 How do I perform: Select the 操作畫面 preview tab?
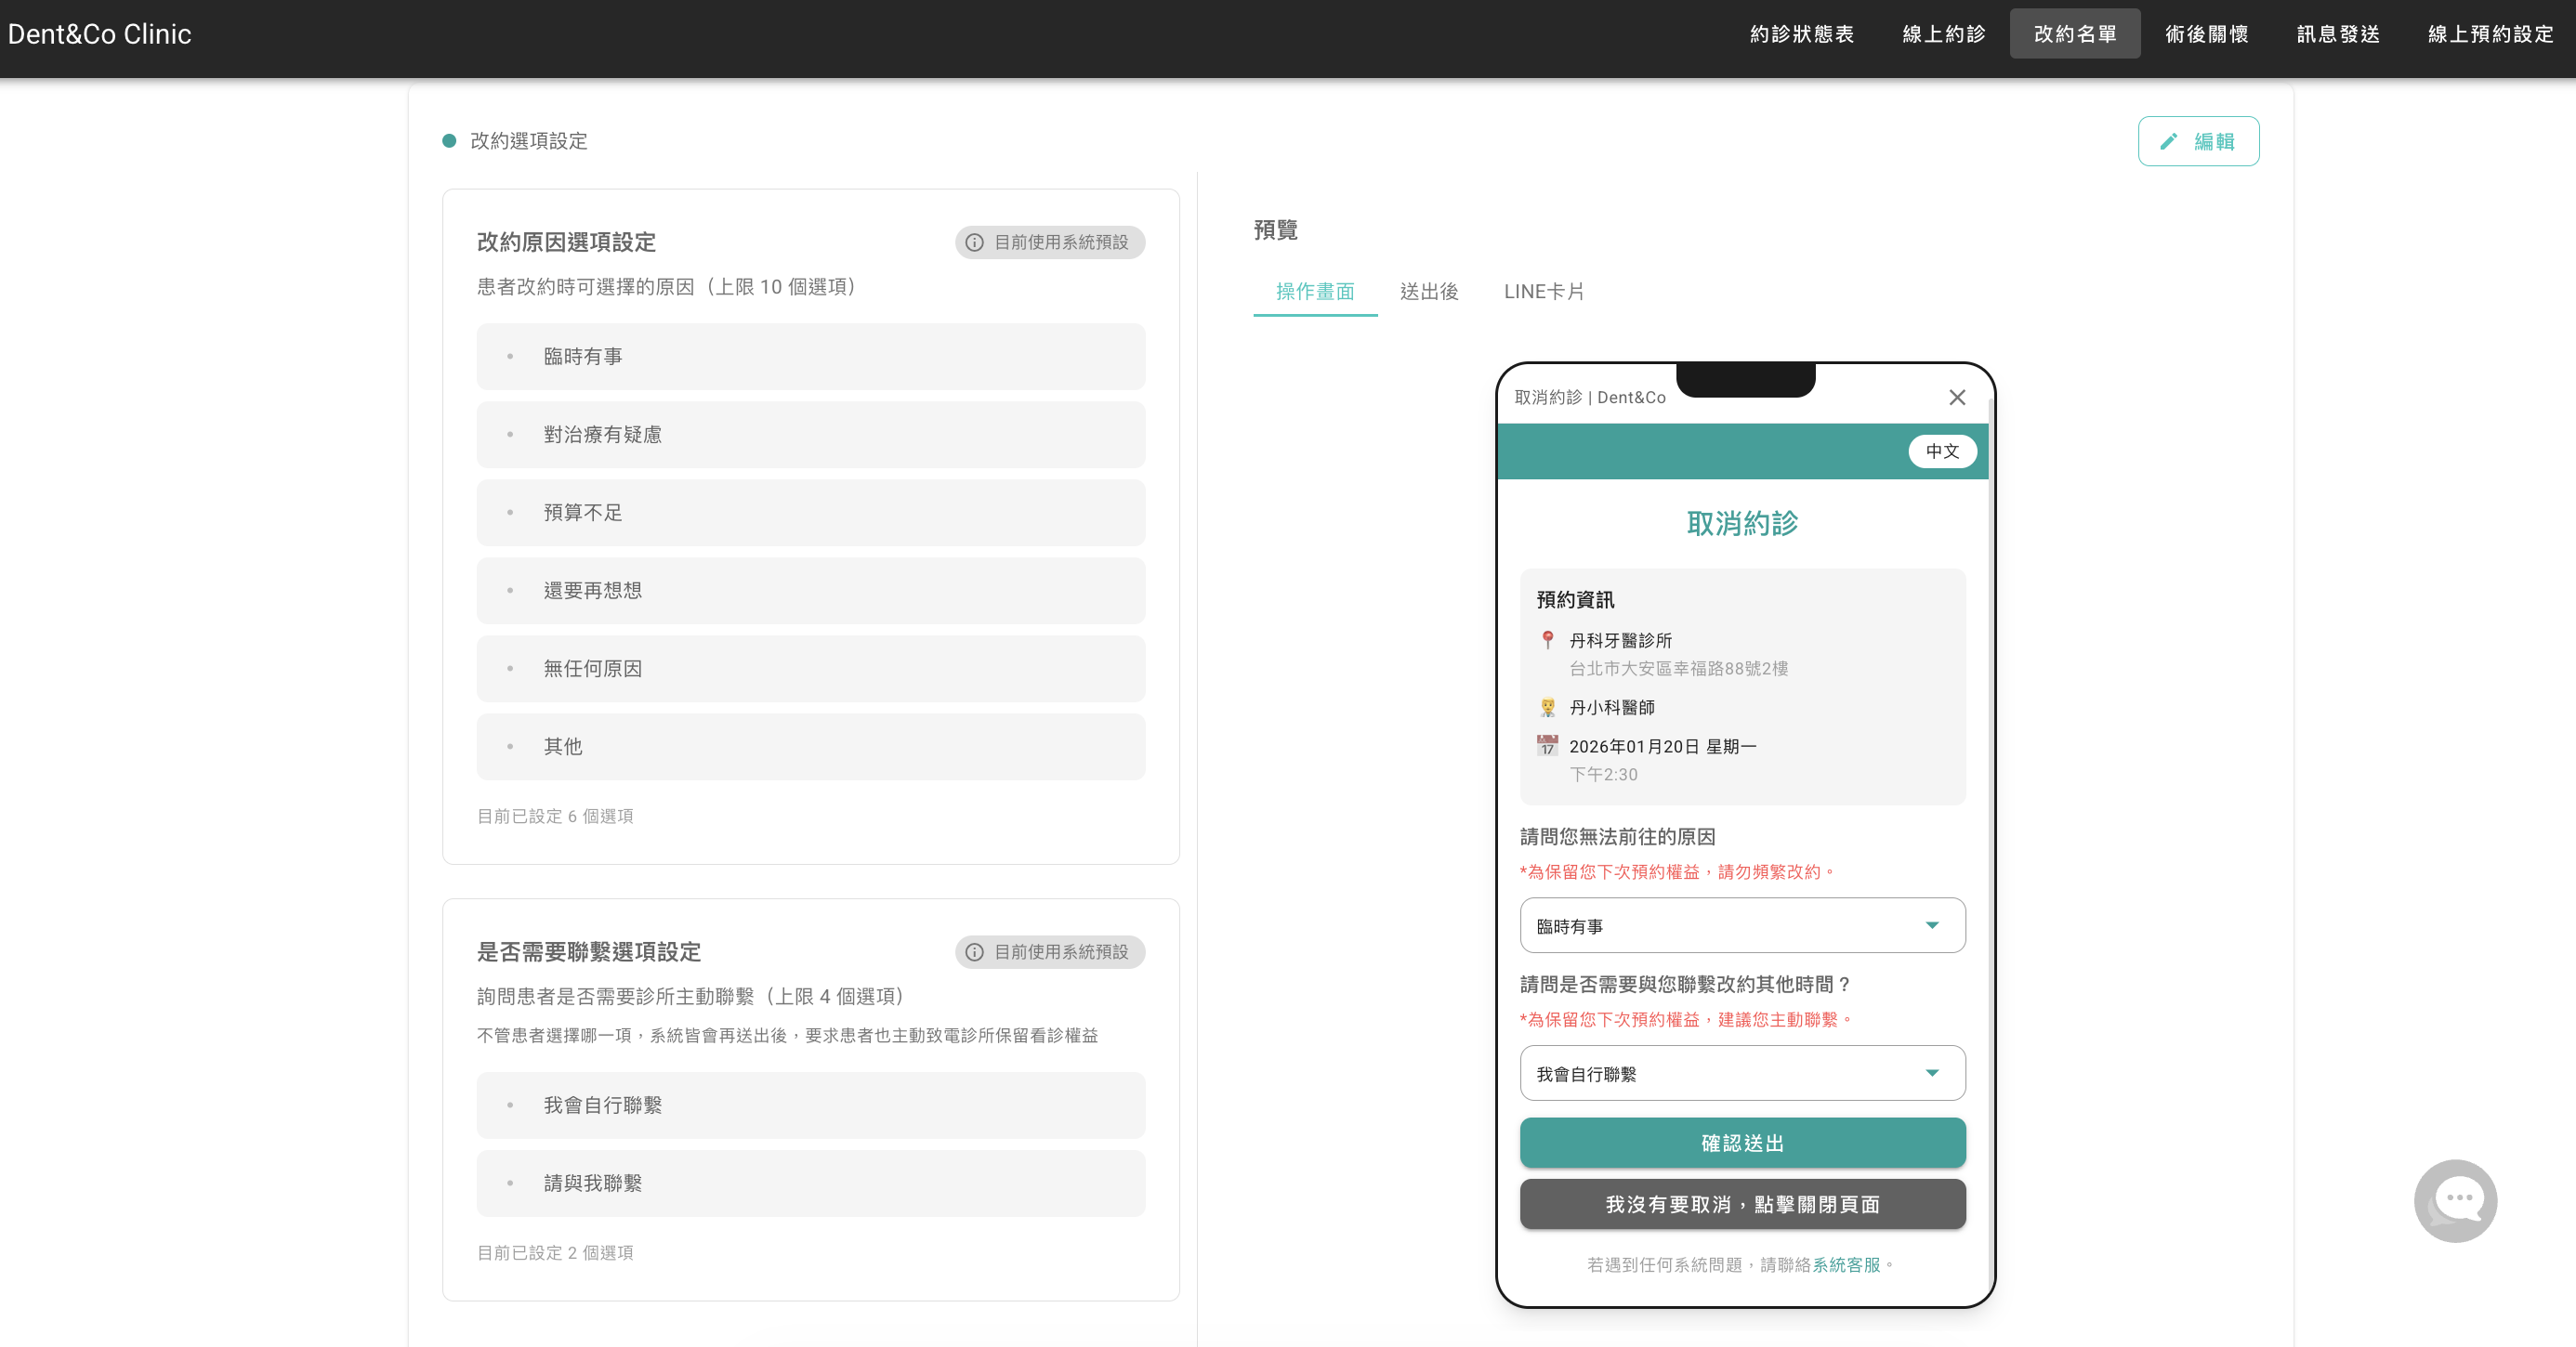click(x=1314, y=291)
